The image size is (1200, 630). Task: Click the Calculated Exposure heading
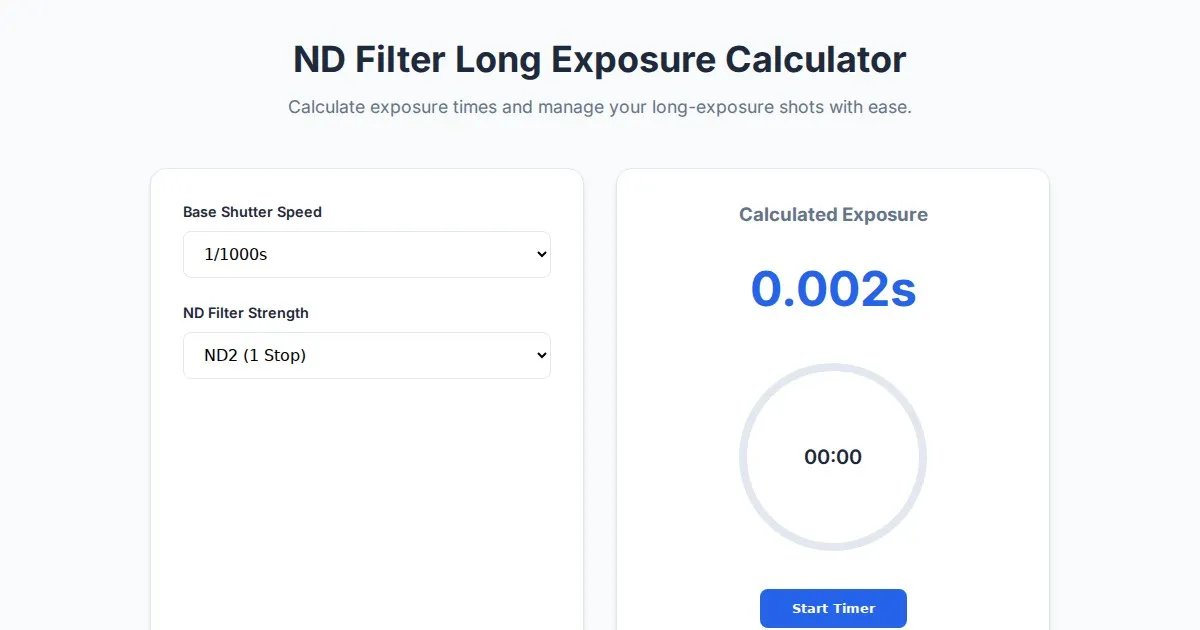[833, 214]
